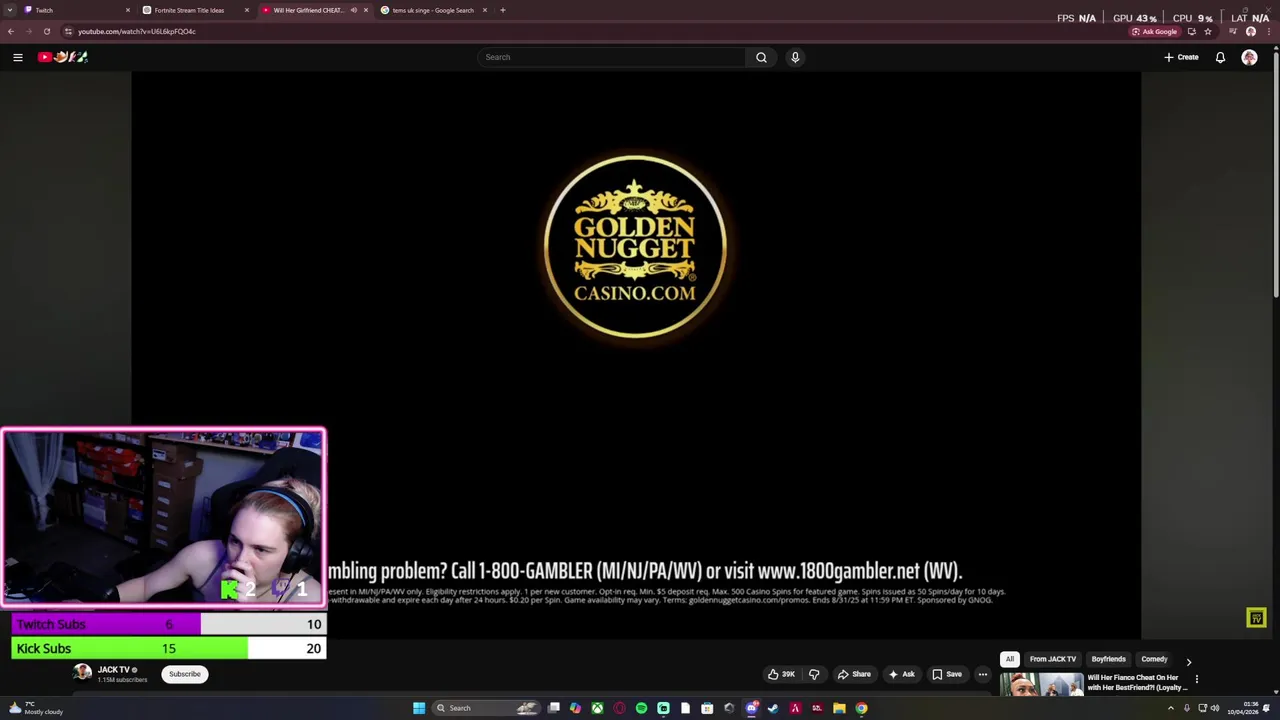
Task: Open YouTube notifications bell
Action: click(x=1220, y=57)
